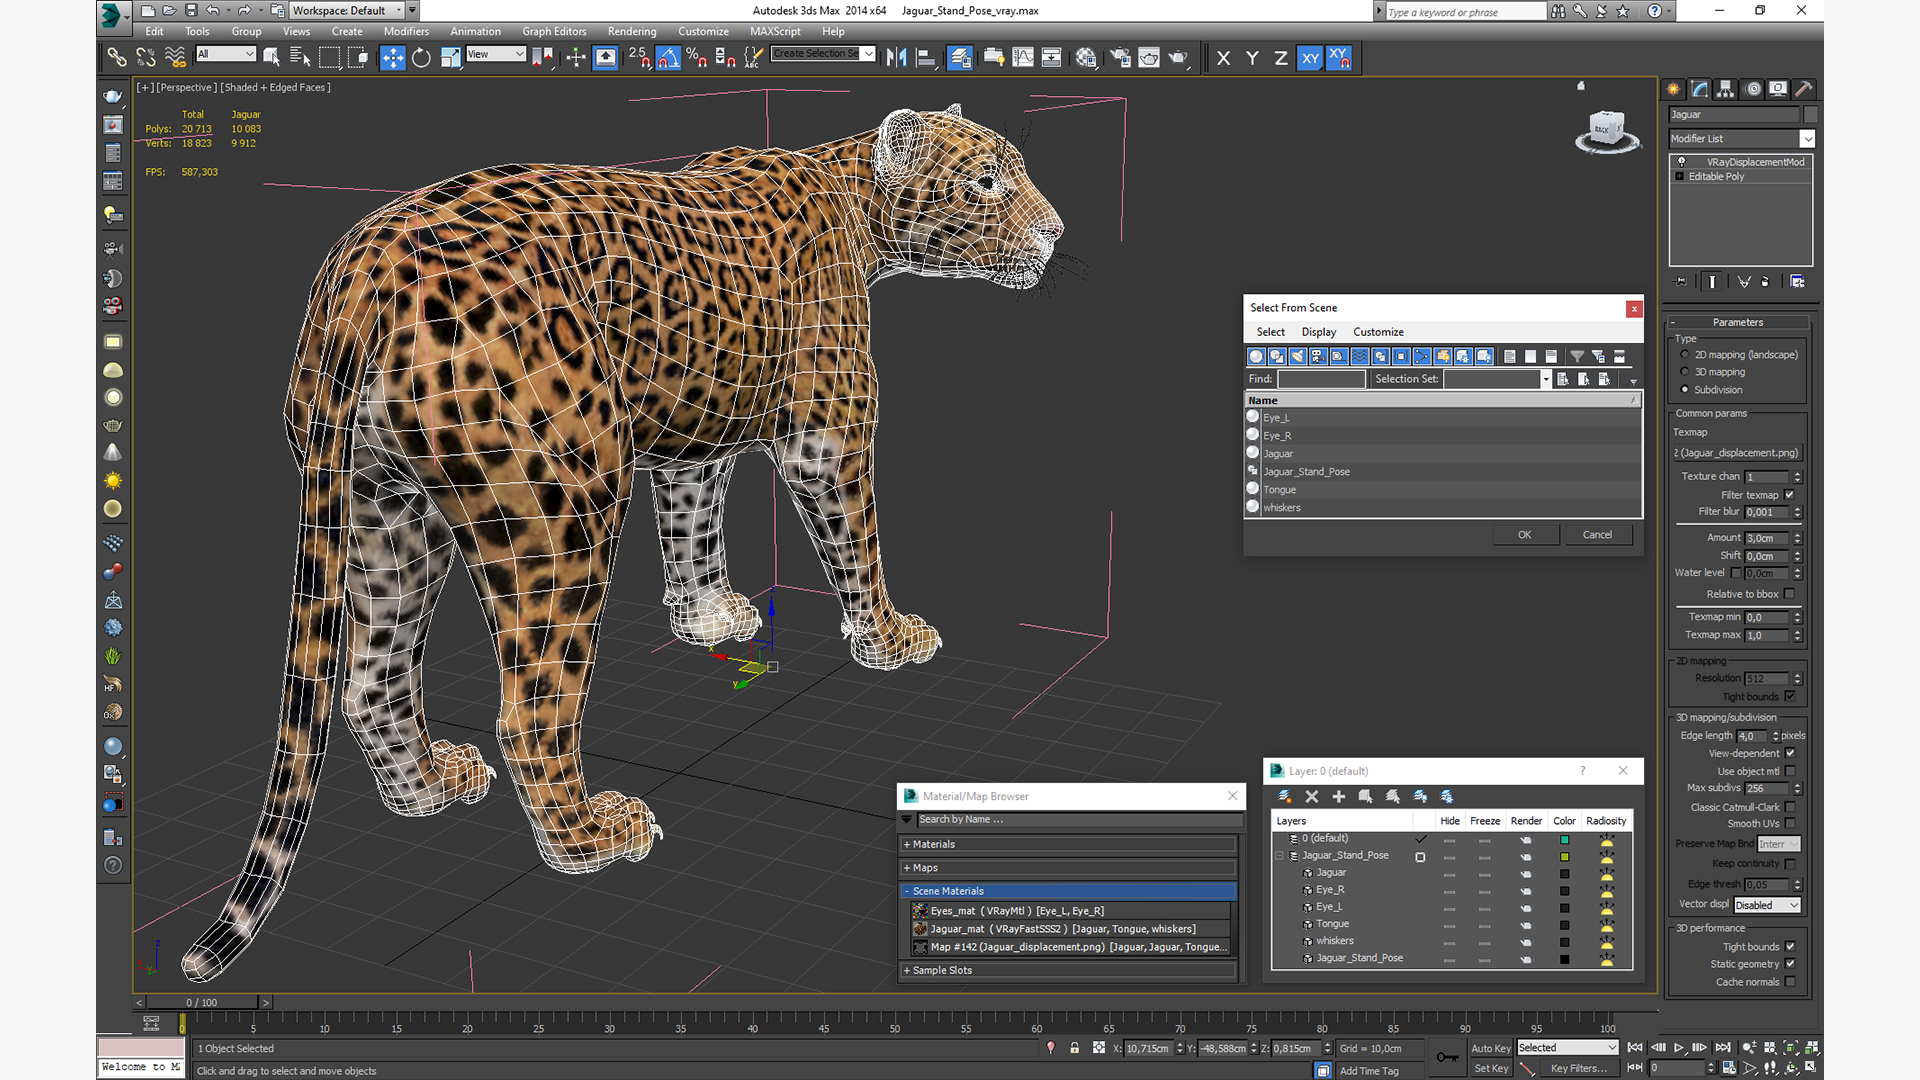1920x1080 pixels.
Task: Click the Mirror tool icon
Action: coord(896,57)
